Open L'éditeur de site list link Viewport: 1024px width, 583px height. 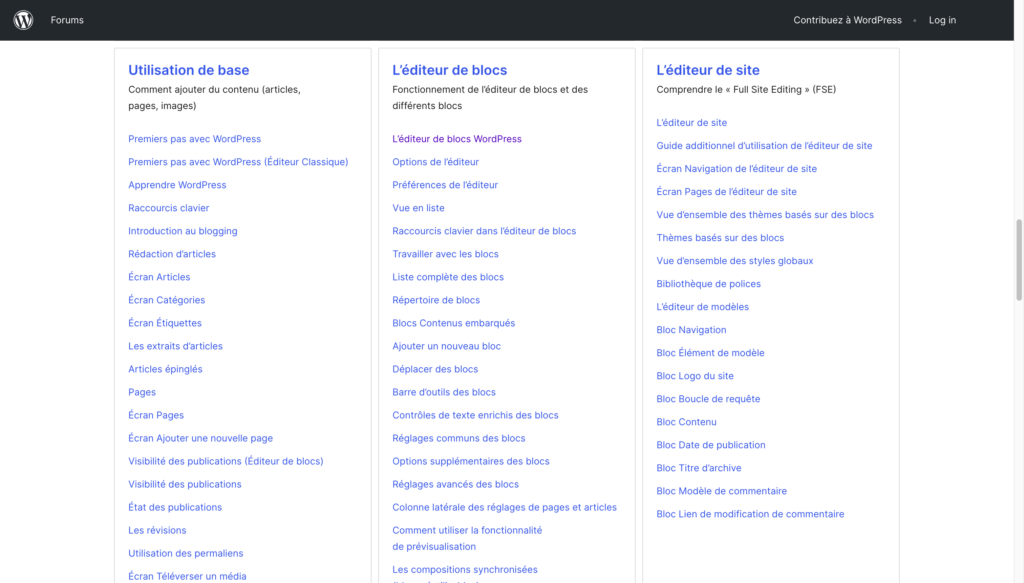pyautogui.click(x=692, y=123)
